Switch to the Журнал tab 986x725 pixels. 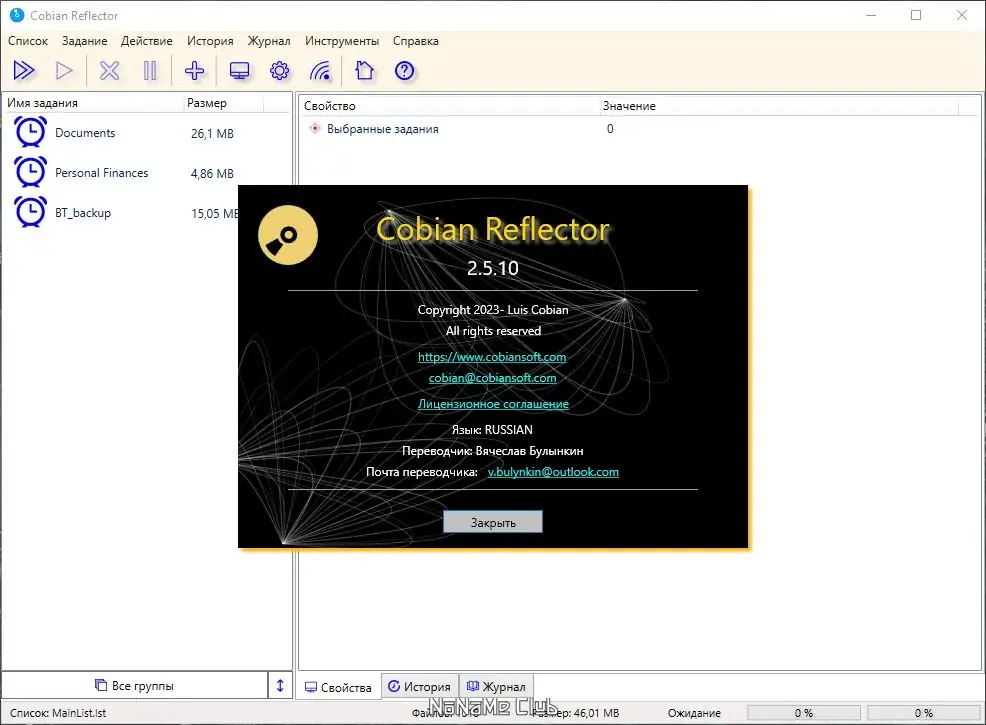(496, 687)
